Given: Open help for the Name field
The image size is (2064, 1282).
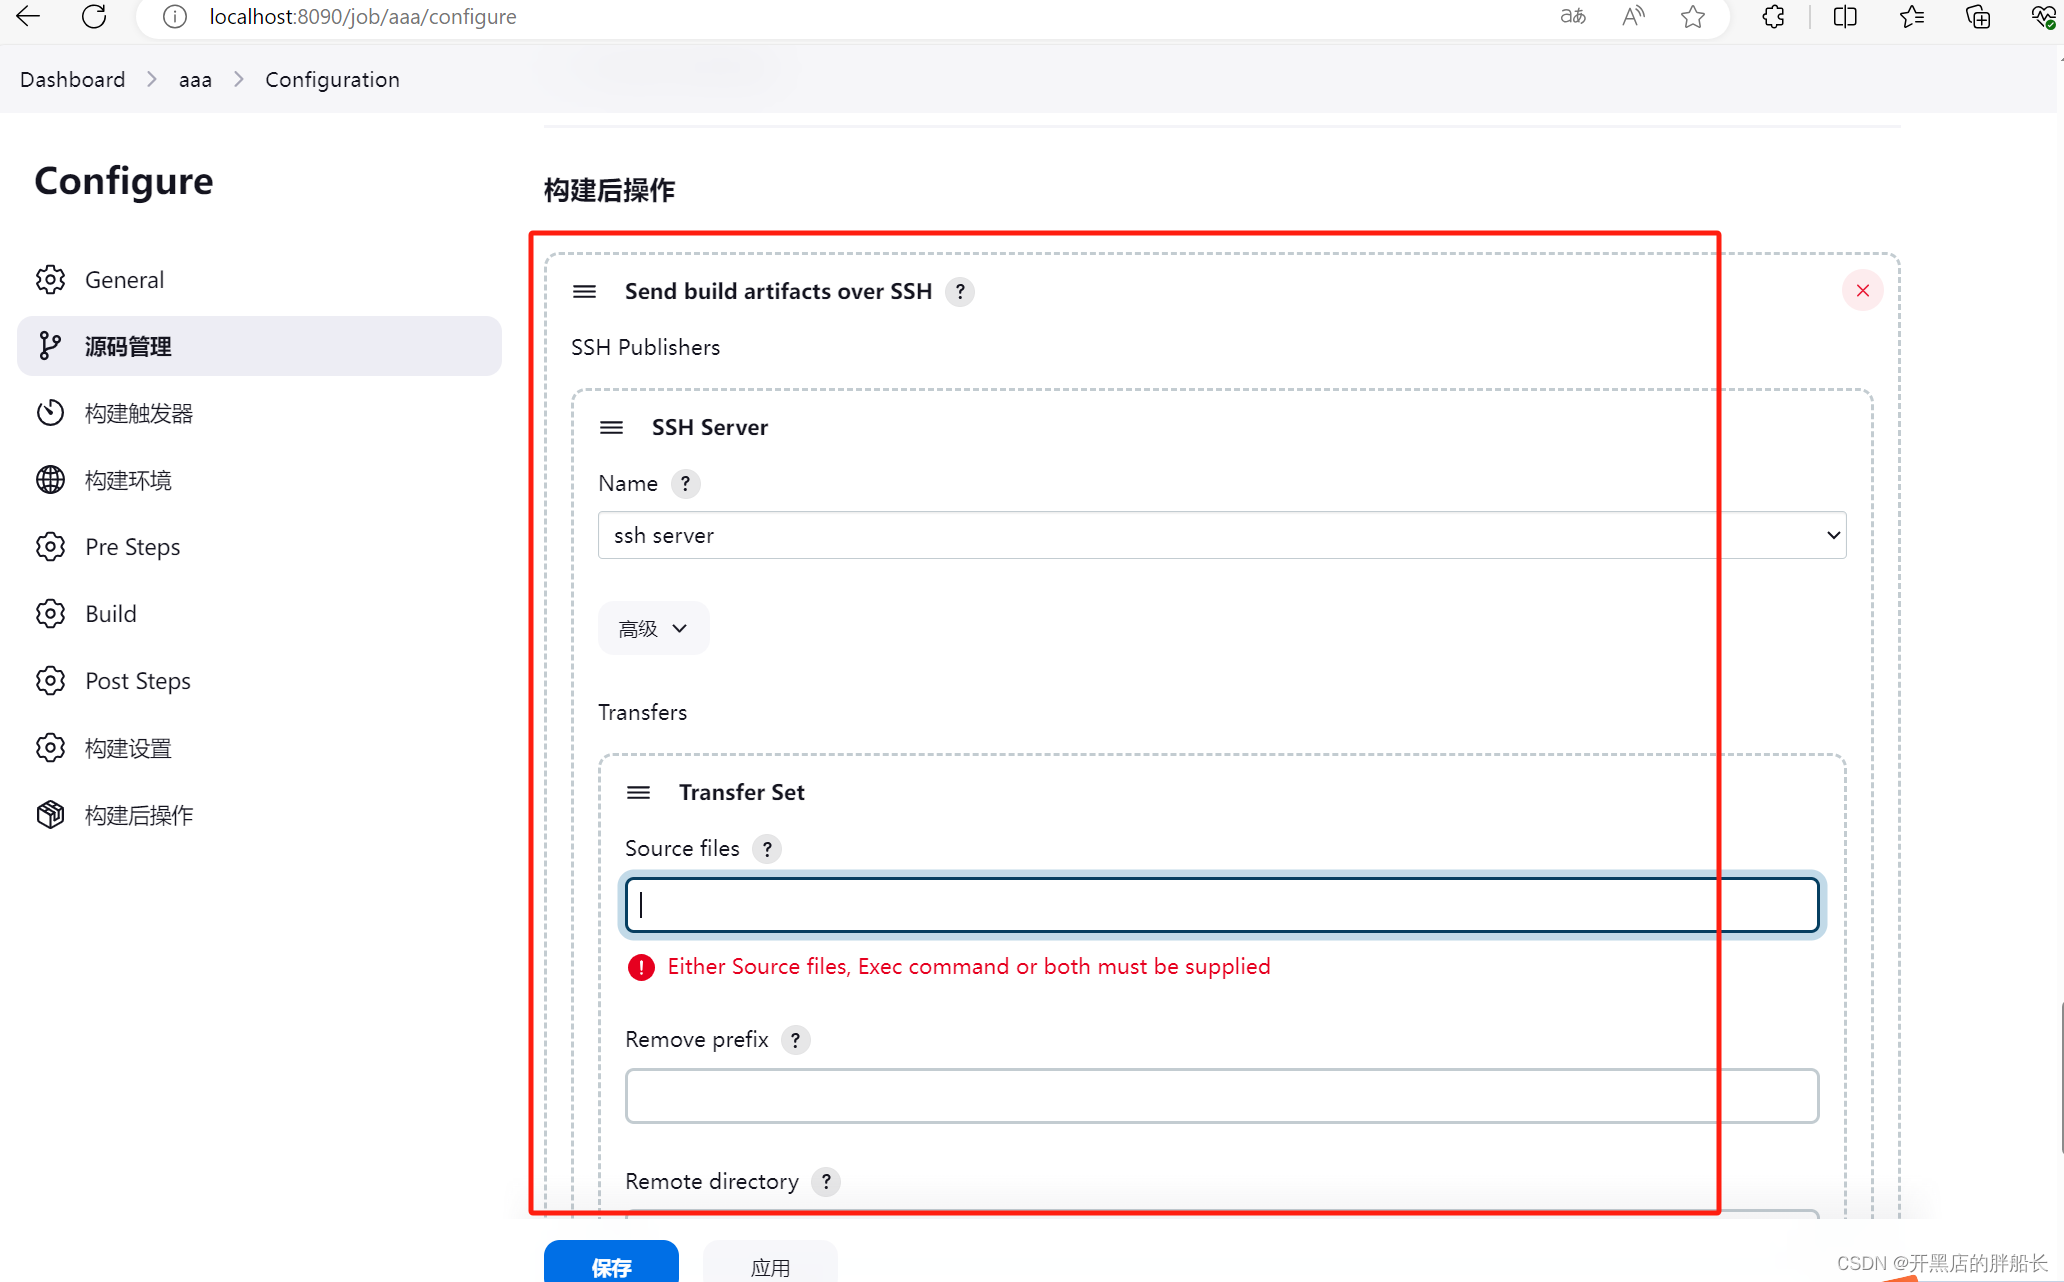Looking at the screenshot, I should pyautogui.click(x=685, y=483).
